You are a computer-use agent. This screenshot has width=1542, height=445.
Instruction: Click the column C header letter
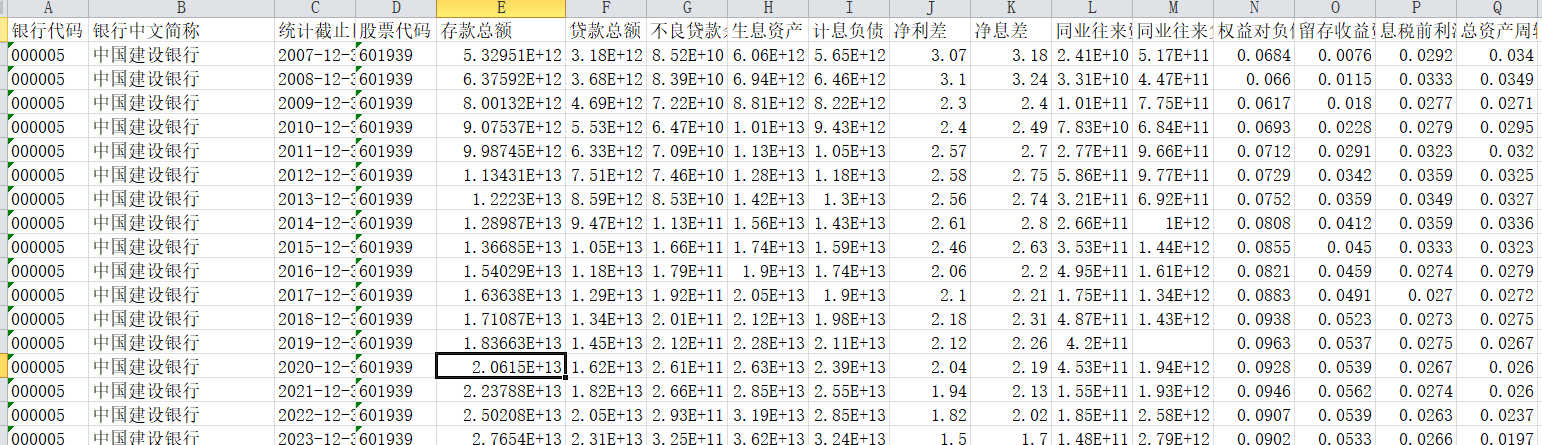tap(315, 9)
